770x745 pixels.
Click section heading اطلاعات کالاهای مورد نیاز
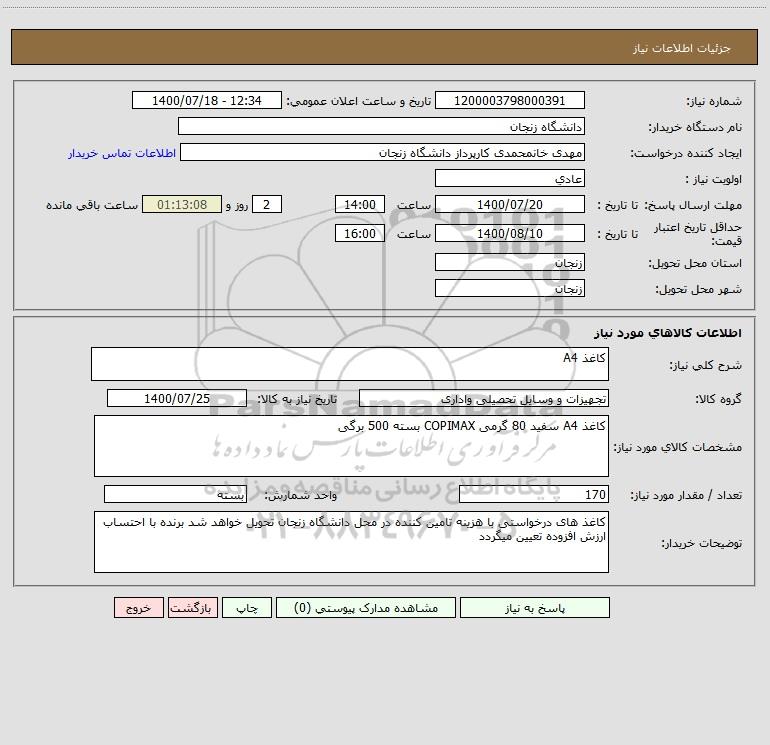(667, 333)
